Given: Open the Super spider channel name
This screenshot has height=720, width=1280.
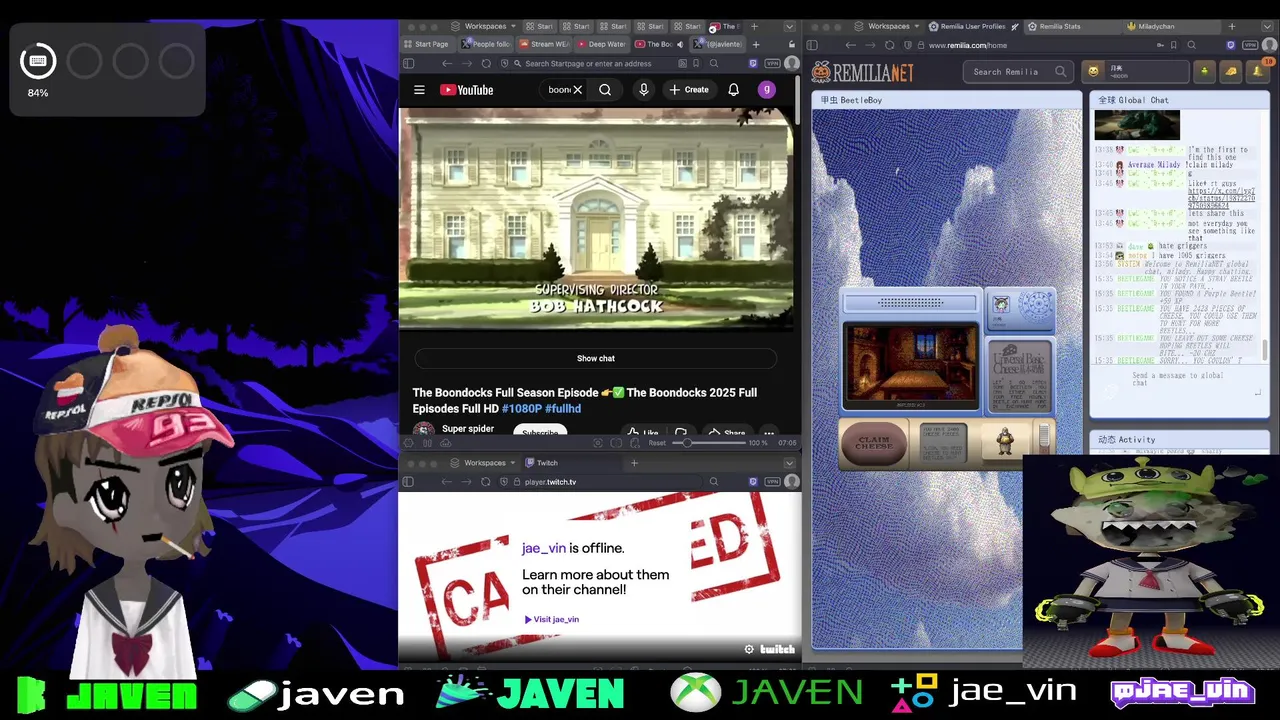Looking at the screenshot, I should pyautogui.click(x=468, y=429).
